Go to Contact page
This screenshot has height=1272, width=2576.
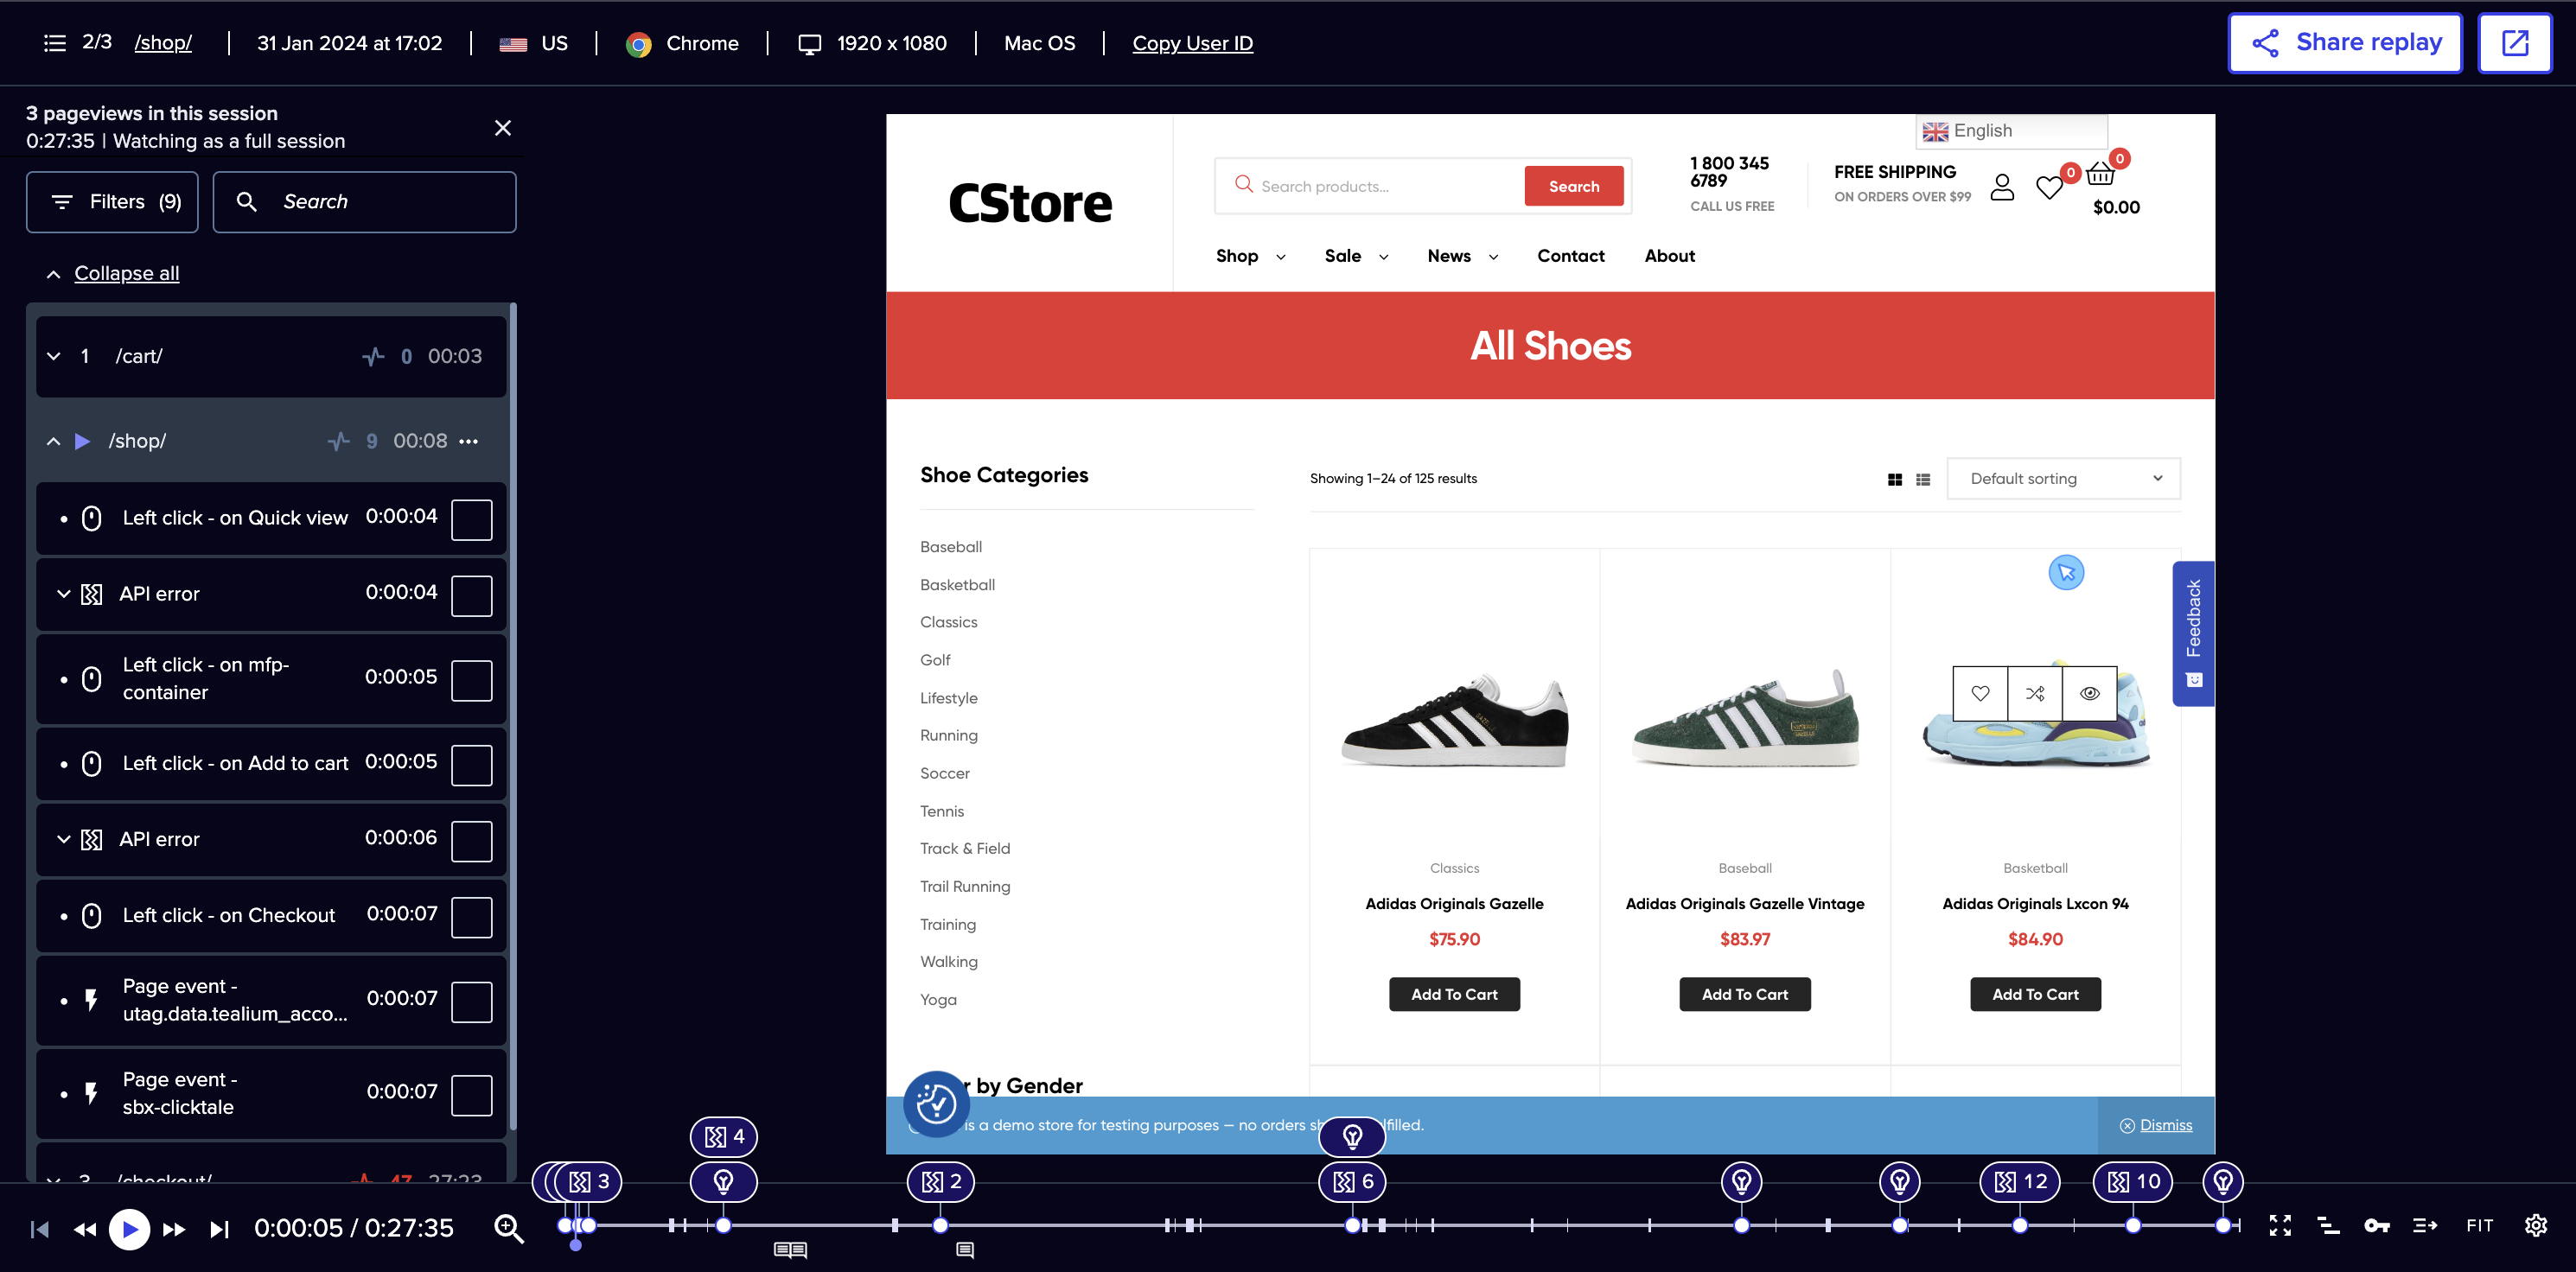tap(1571, 256)
